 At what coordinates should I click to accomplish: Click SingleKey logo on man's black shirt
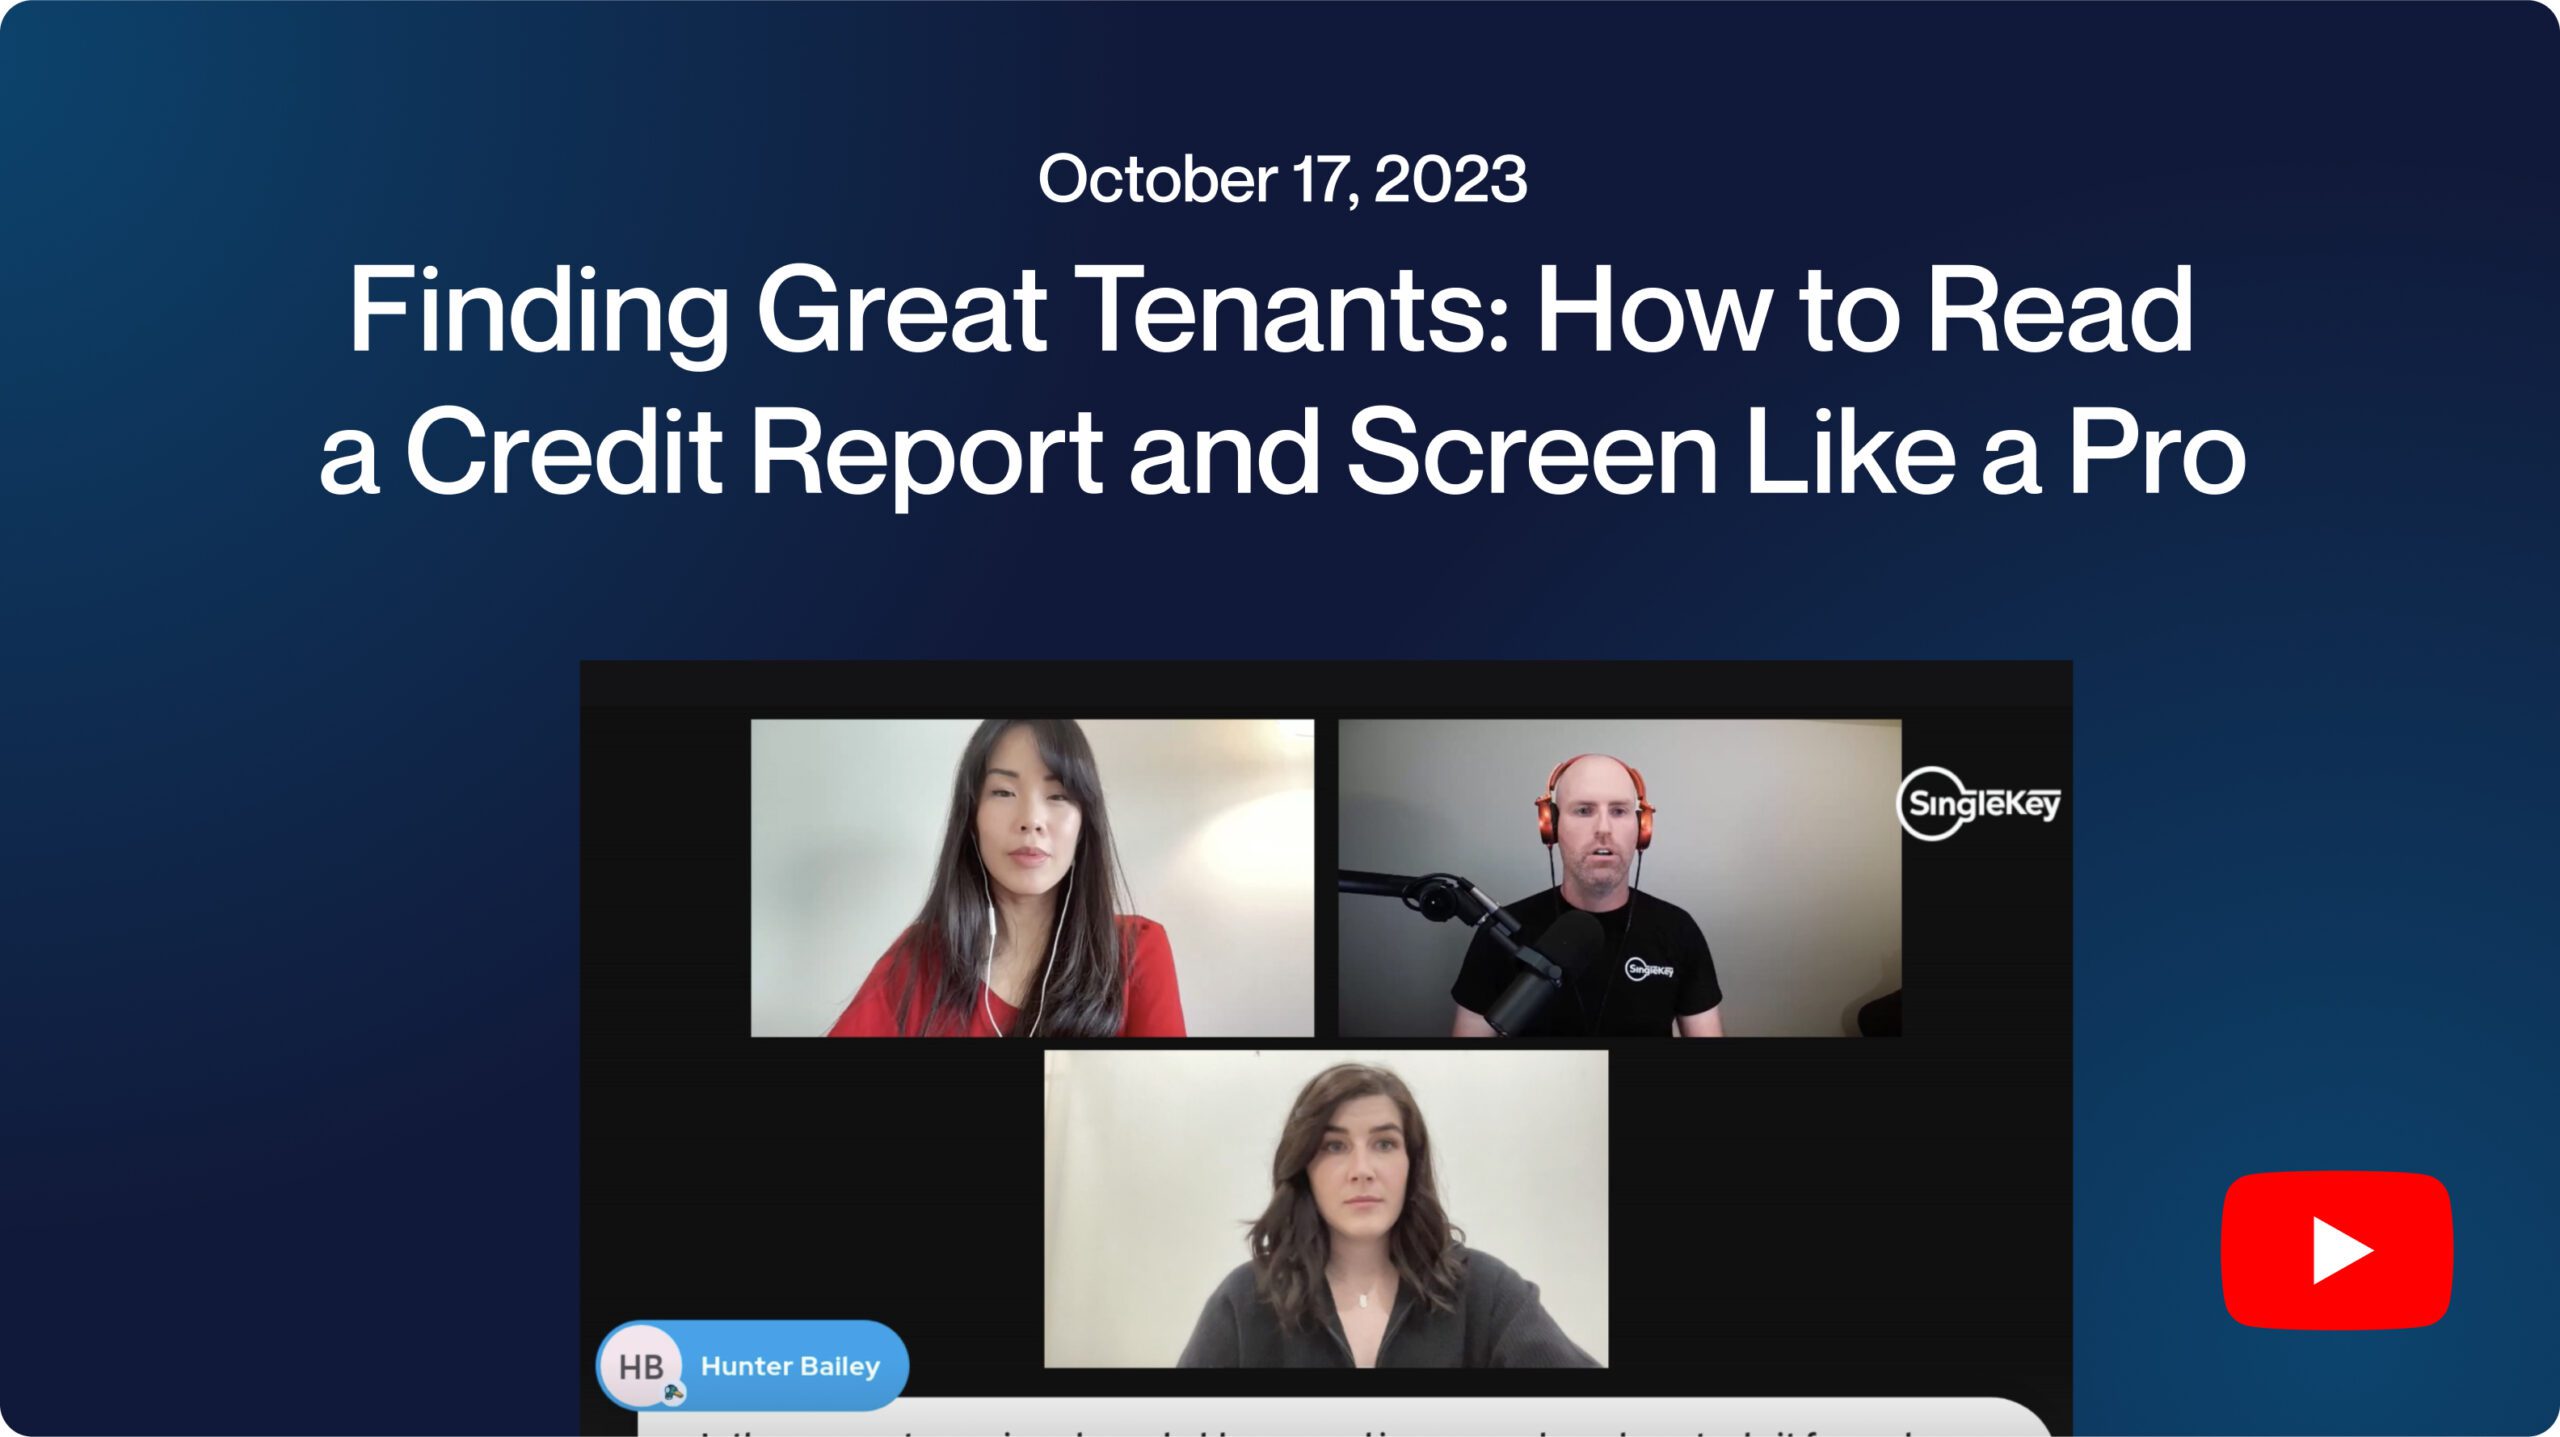pyautogui.click(x=1649, y=968)
